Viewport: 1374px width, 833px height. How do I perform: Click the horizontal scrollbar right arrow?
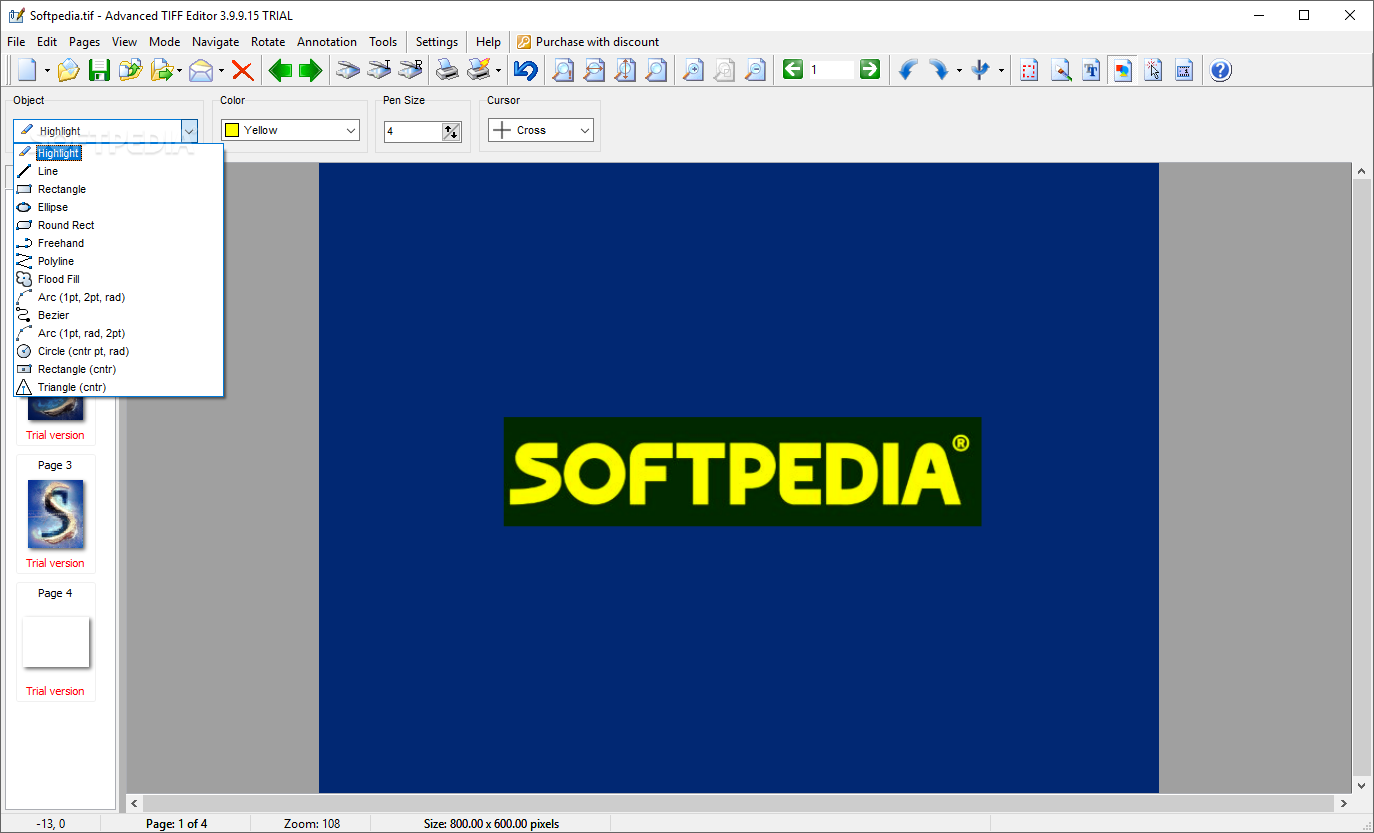click(1343, 803)
